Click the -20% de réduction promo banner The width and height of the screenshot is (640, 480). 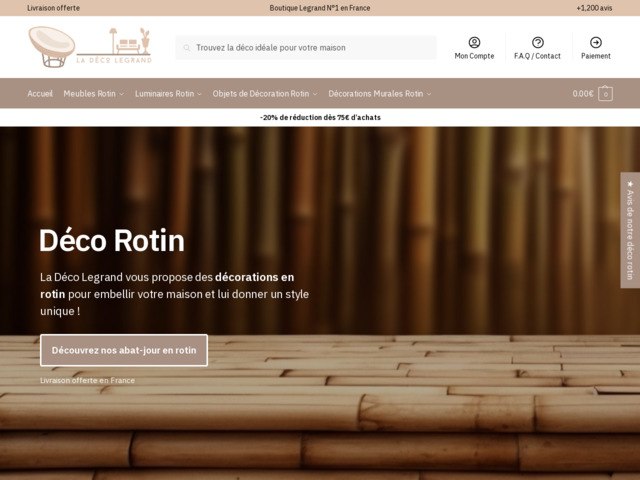(320, 117)
